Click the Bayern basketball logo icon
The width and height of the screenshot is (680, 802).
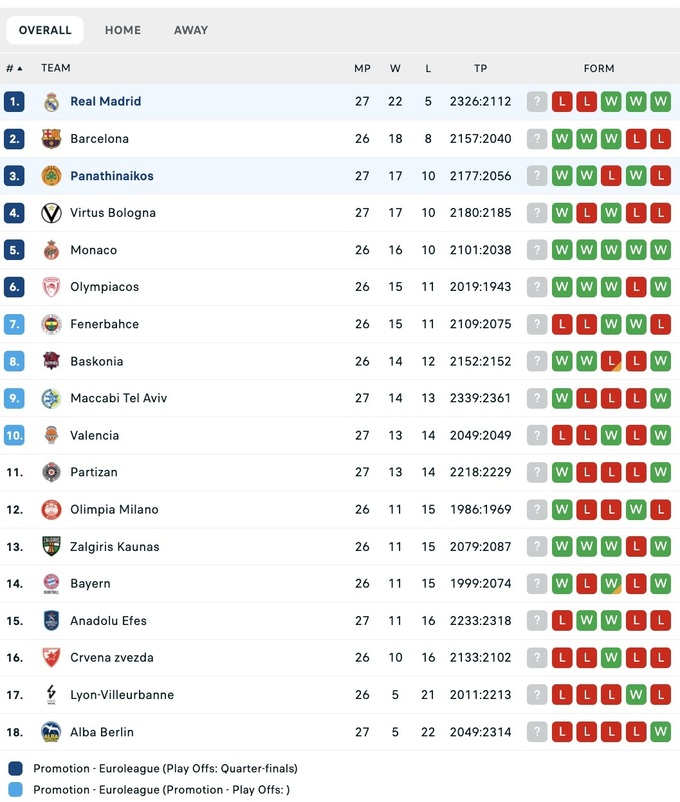51,583
